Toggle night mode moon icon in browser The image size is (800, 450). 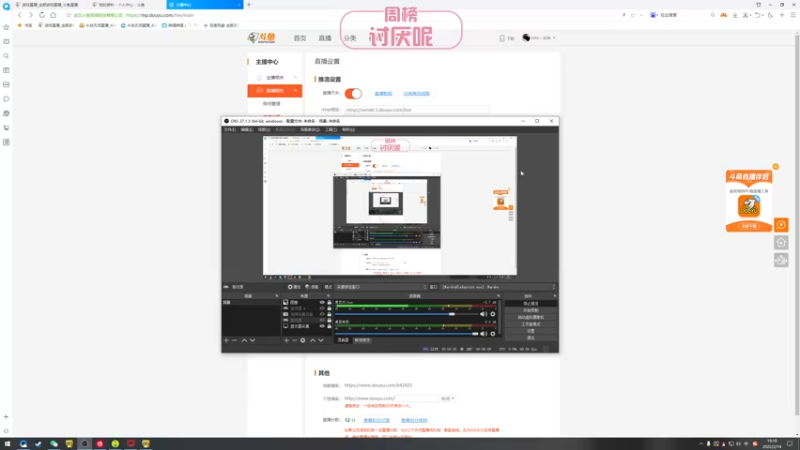770,15
